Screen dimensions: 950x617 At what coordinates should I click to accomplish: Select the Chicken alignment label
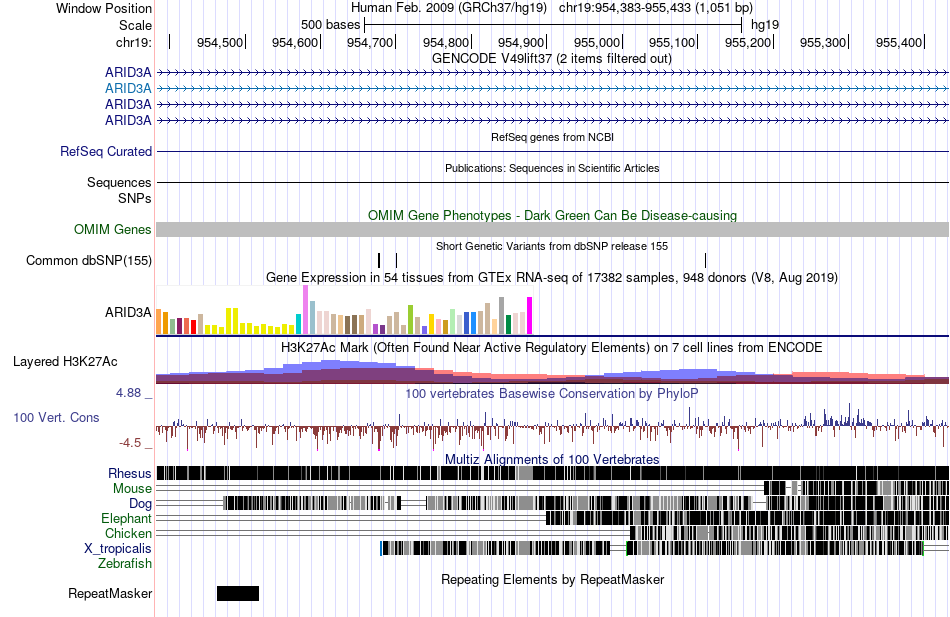pyautogui.click(x=128, y=533)
